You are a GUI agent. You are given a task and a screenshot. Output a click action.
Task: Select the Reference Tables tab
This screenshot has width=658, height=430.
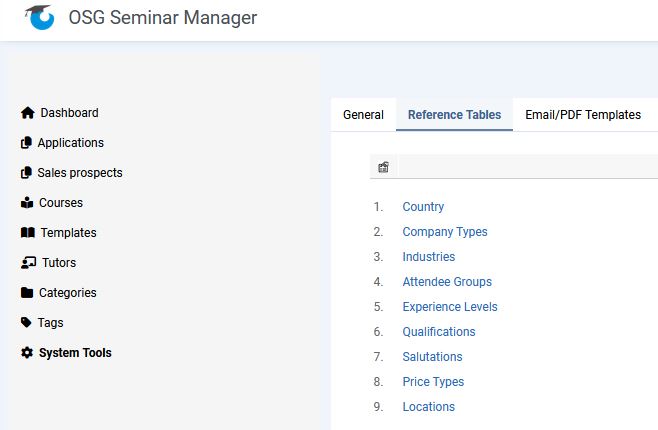454,115
